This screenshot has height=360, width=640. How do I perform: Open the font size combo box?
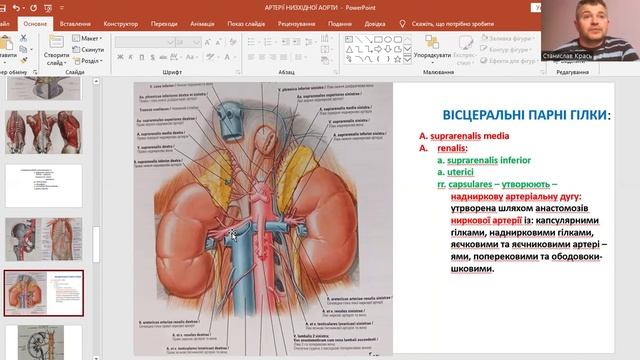(x=189, y=42)
